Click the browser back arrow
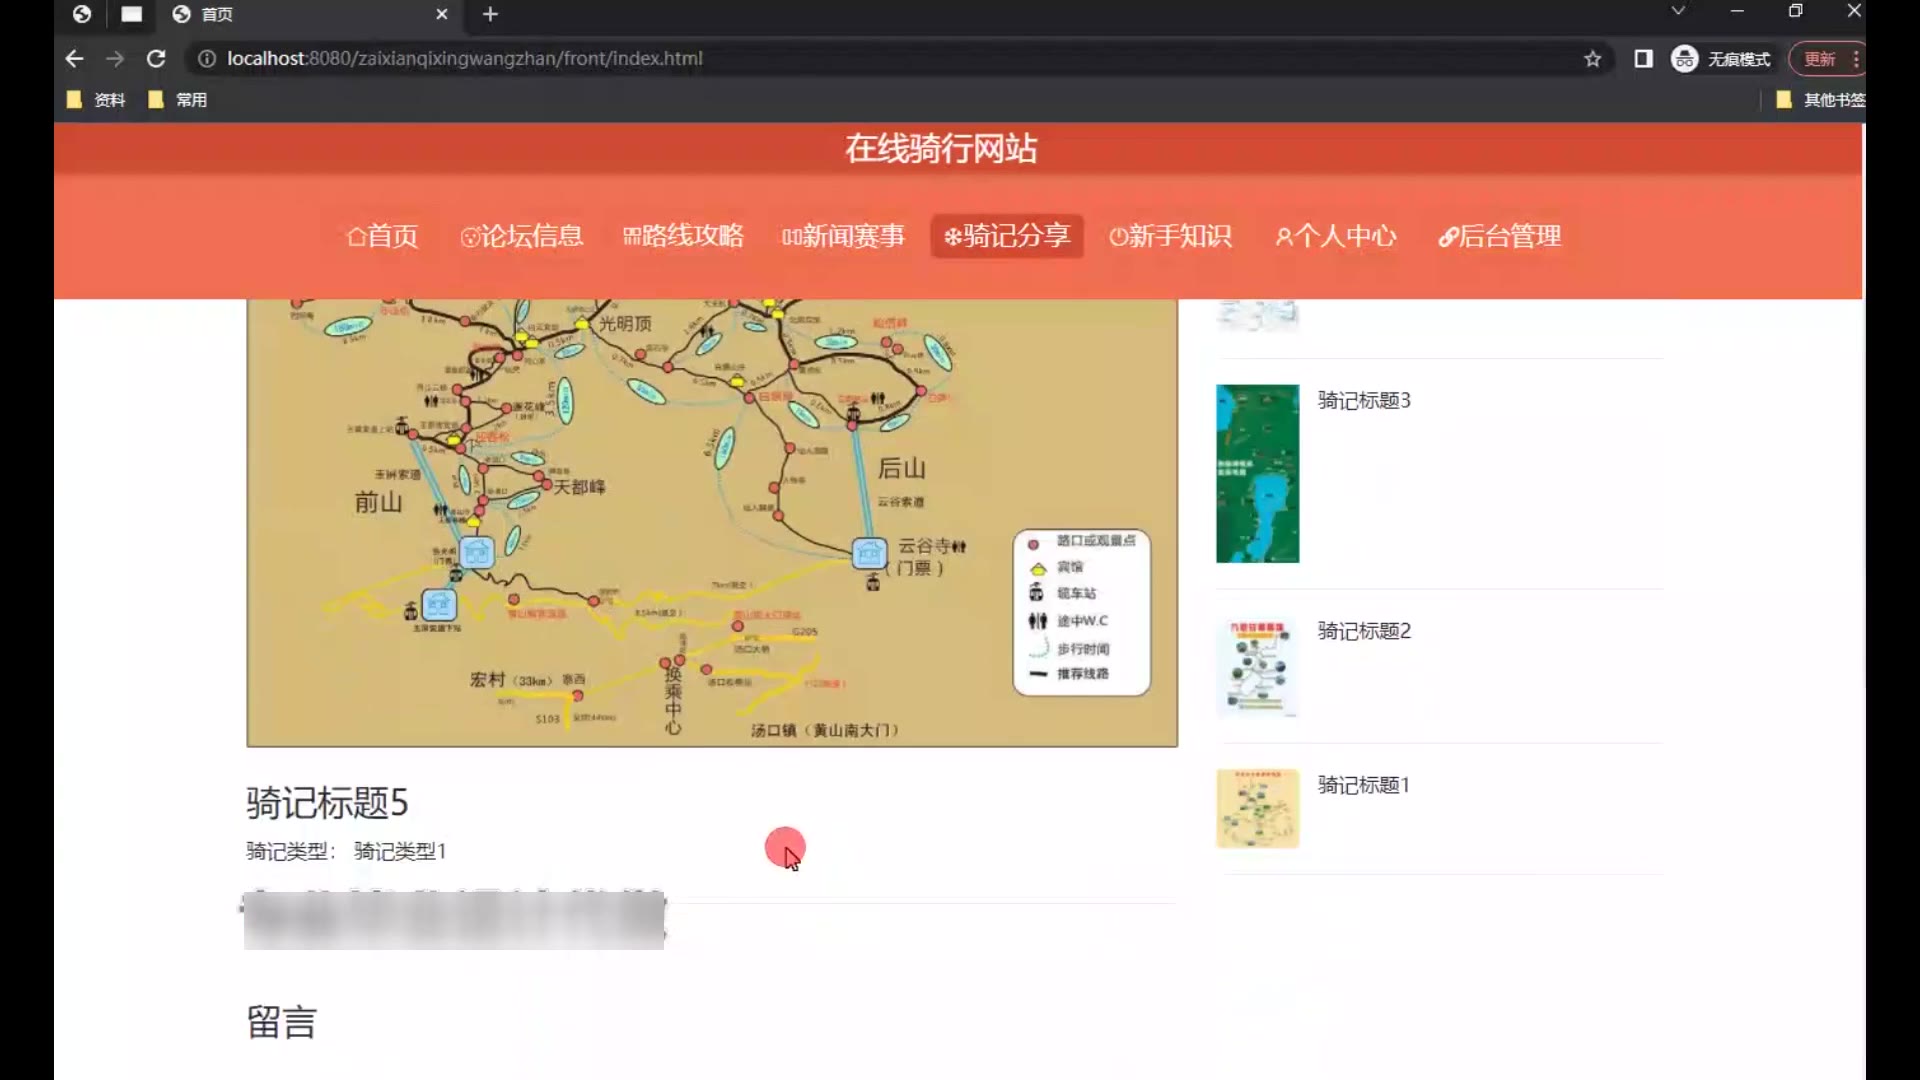The width and height of the screenshot is (1920, 1080). (74, 59)
